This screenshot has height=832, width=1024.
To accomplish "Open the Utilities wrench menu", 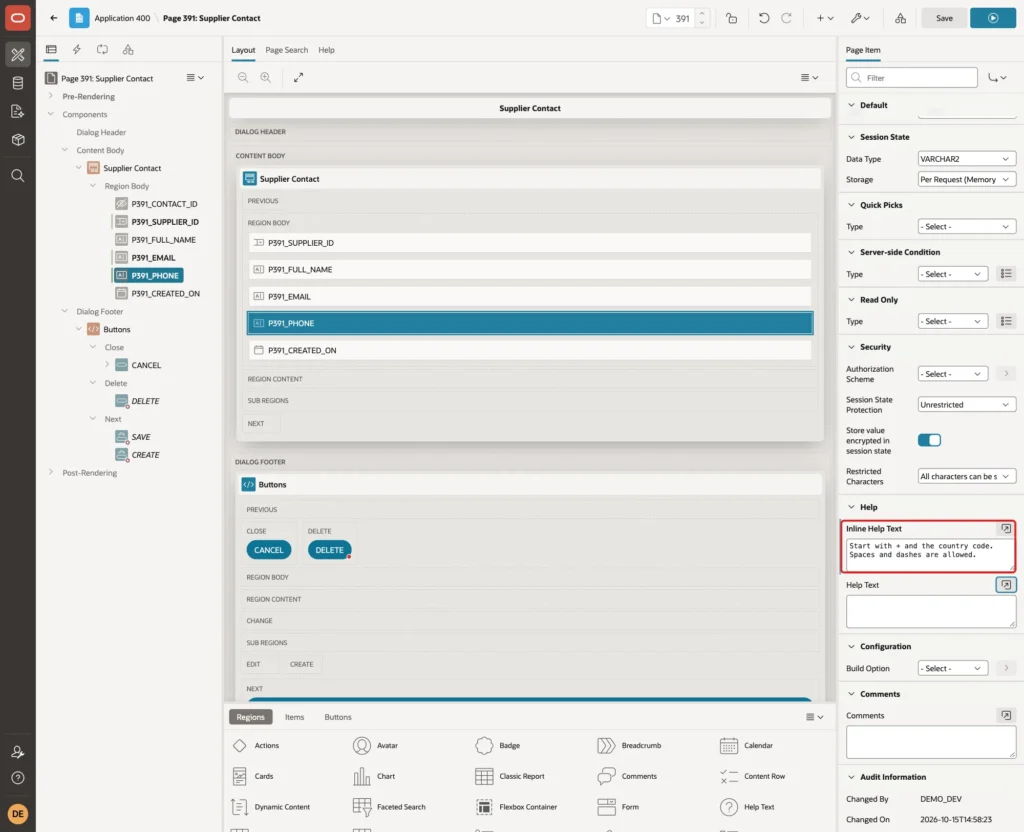I will [860, 18].
